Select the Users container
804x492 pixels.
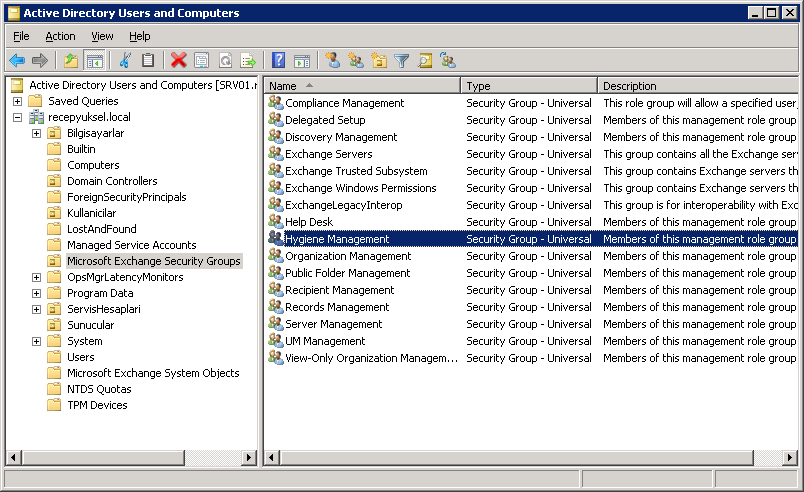coord(81,357)
